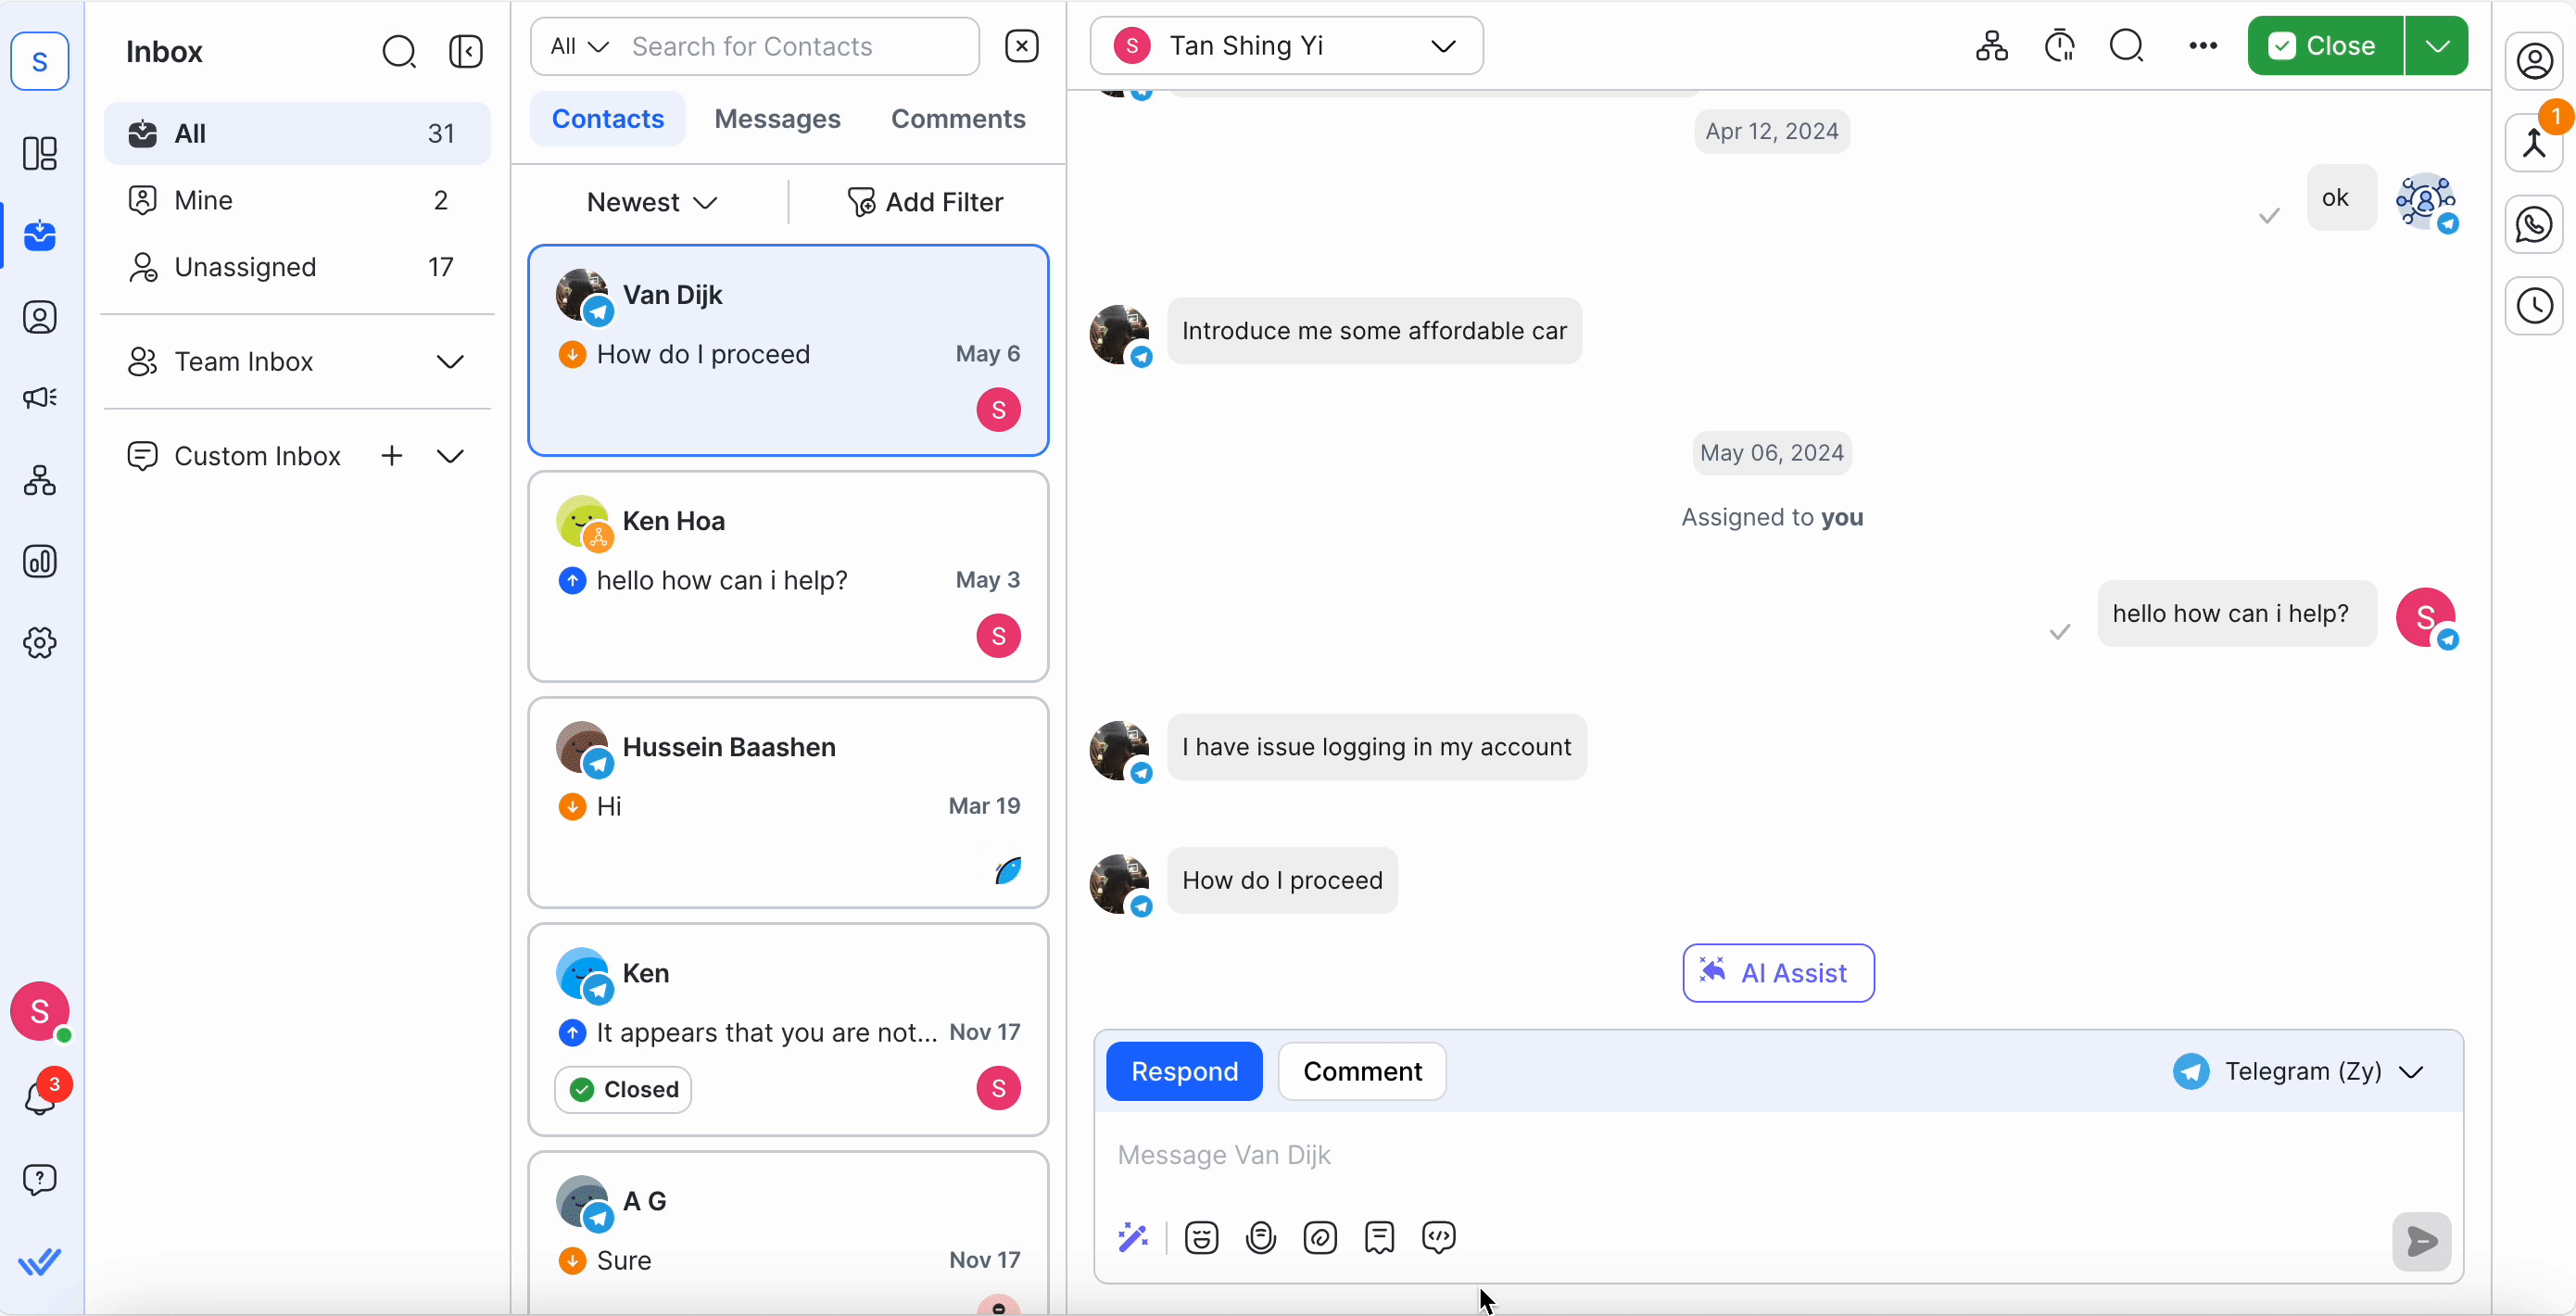
Task: Open the Telegram (Zy) channel dropdown
Action: [x=2299, y=1072]
